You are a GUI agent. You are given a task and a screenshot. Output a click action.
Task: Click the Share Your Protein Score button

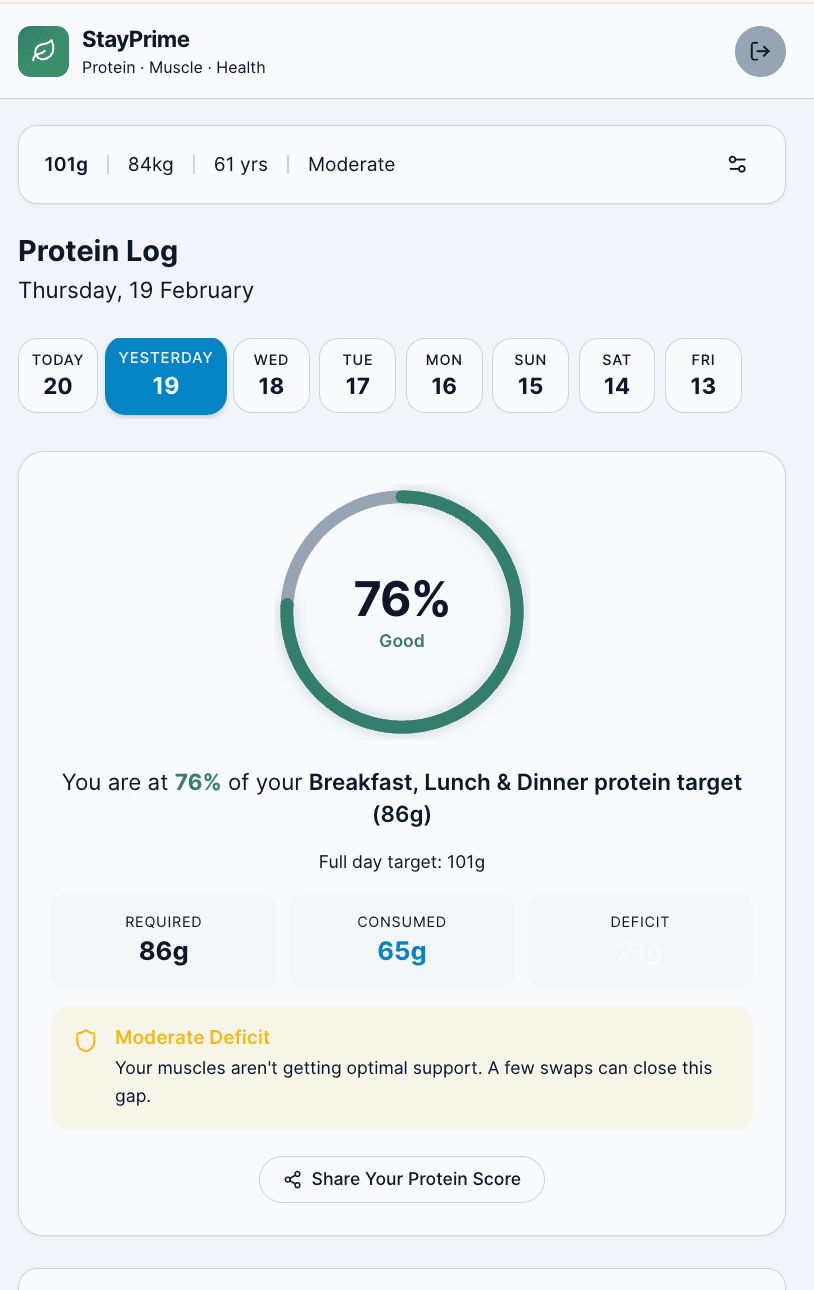tap(401, 1180)
